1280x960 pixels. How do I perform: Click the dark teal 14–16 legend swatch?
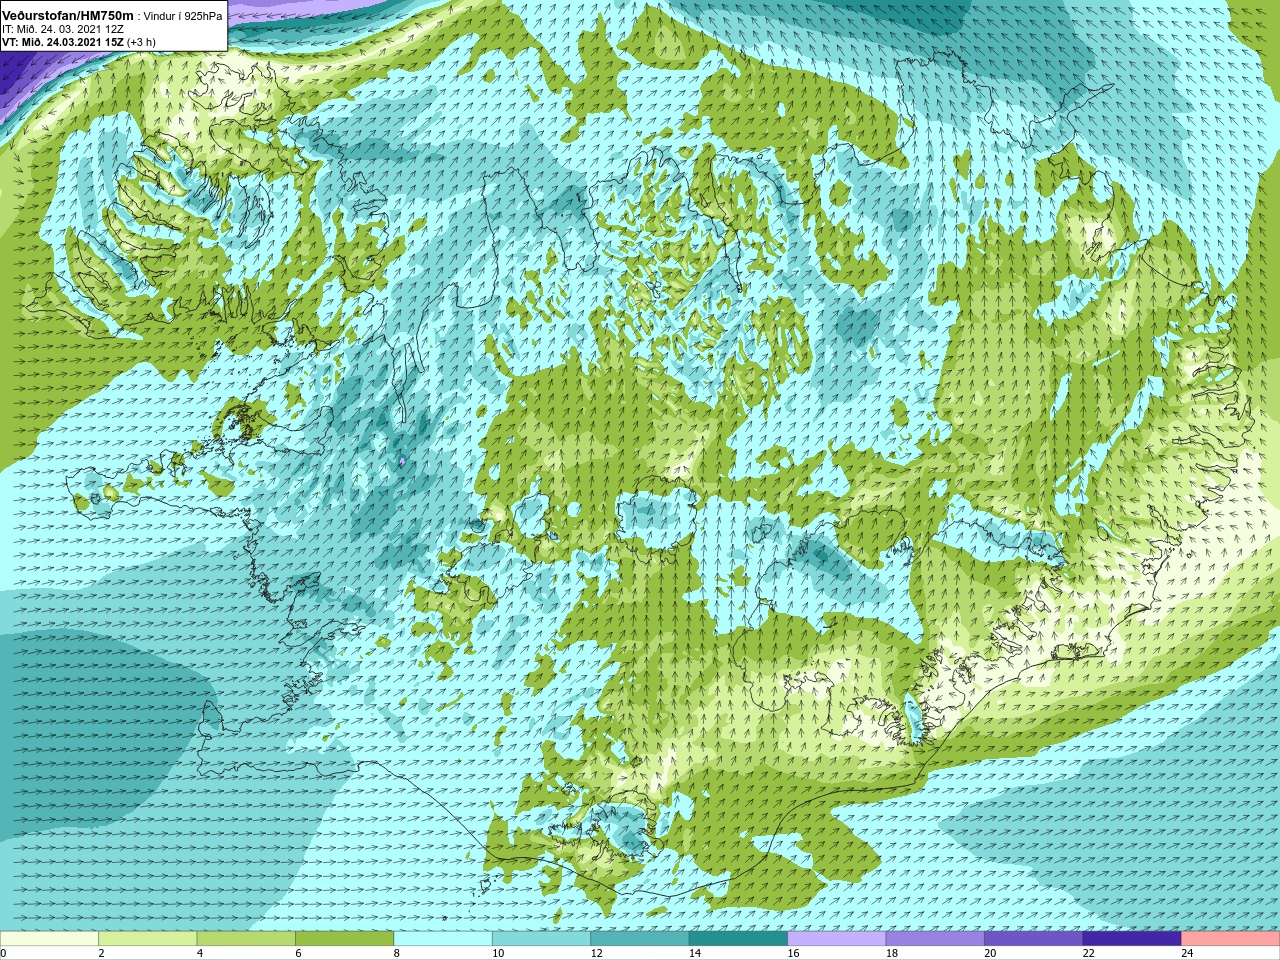pos(739,939)
